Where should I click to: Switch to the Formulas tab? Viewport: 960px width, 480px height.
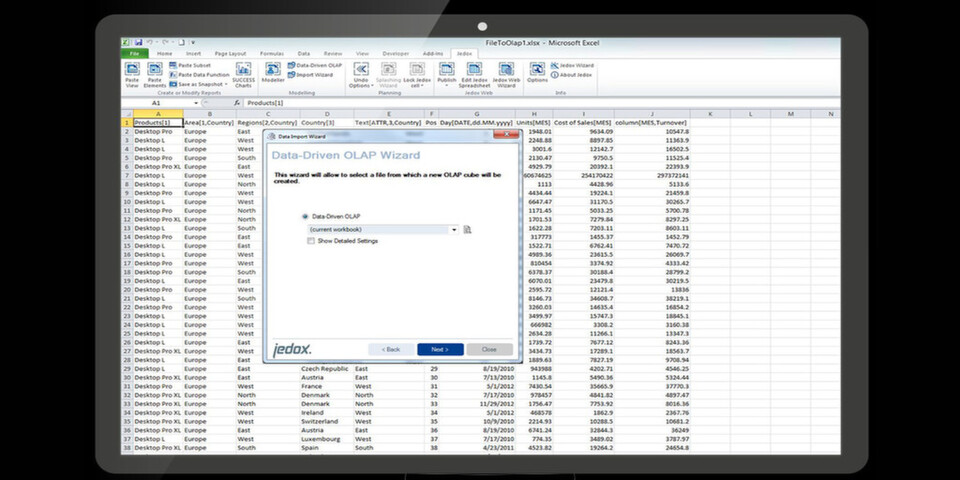tap(271, 53)
